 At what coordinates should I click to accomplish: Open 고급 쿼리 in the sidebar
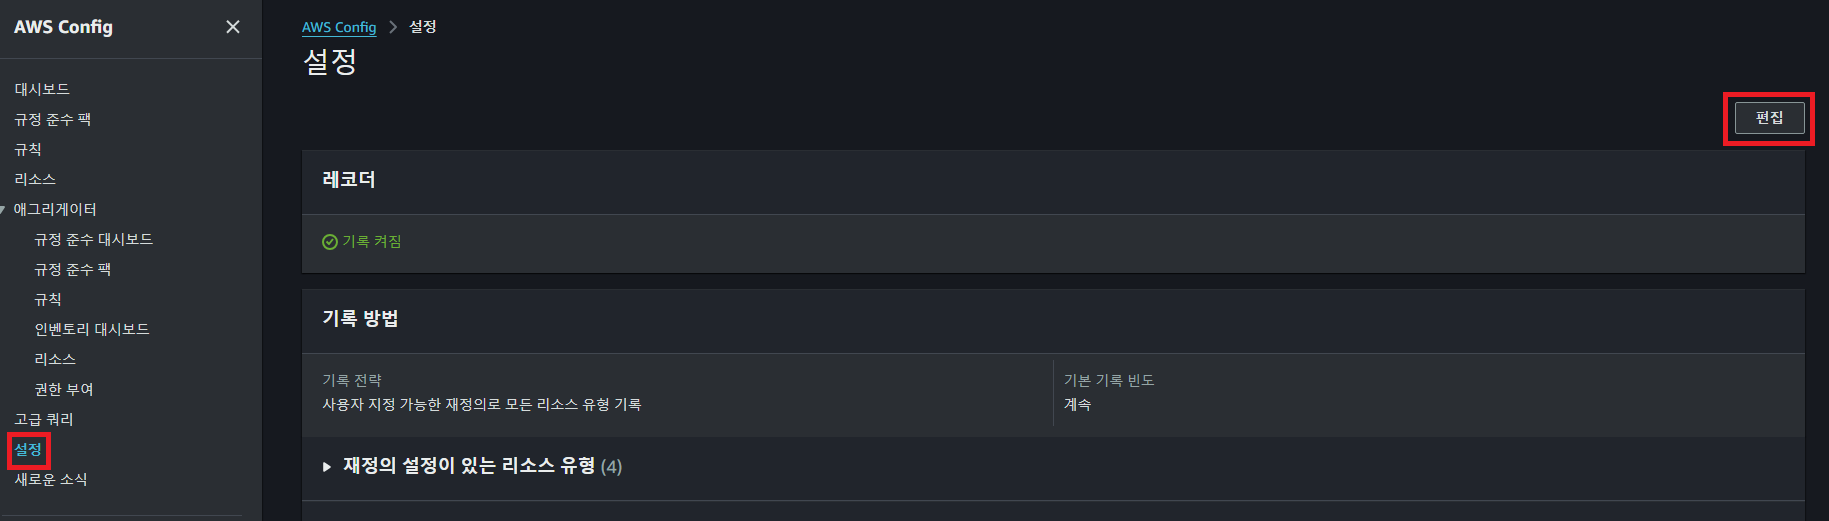click(44, 420)
